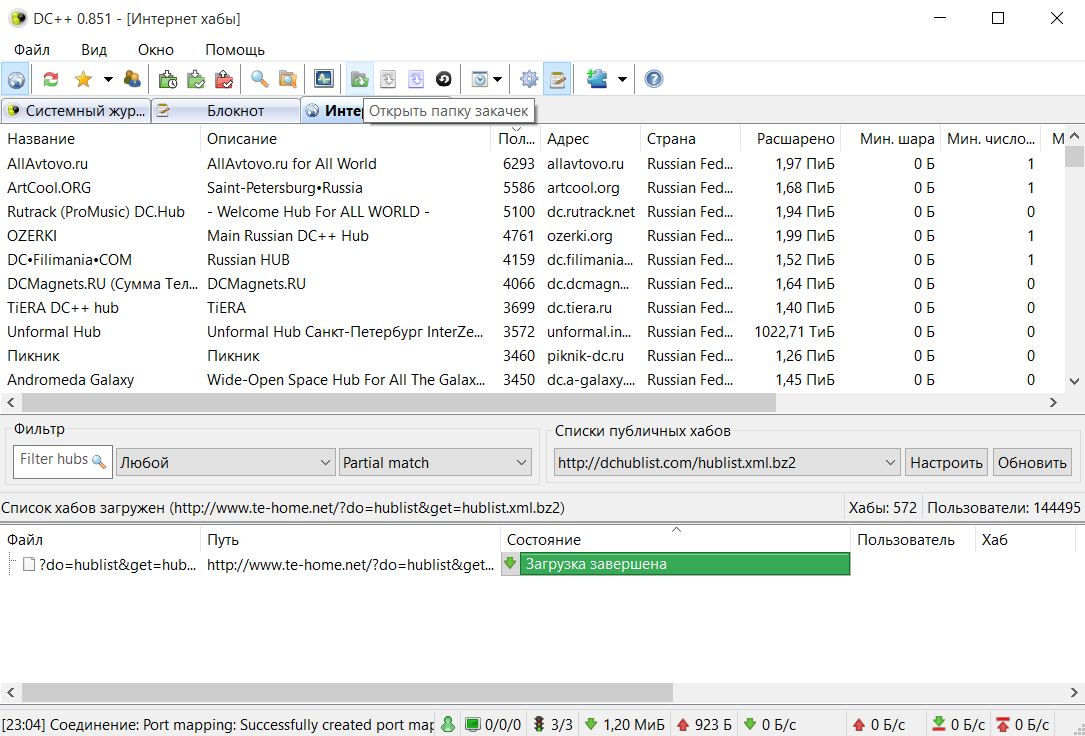
Task: Open Favorite Hubs via the star icon
Action: pos(83,80)
